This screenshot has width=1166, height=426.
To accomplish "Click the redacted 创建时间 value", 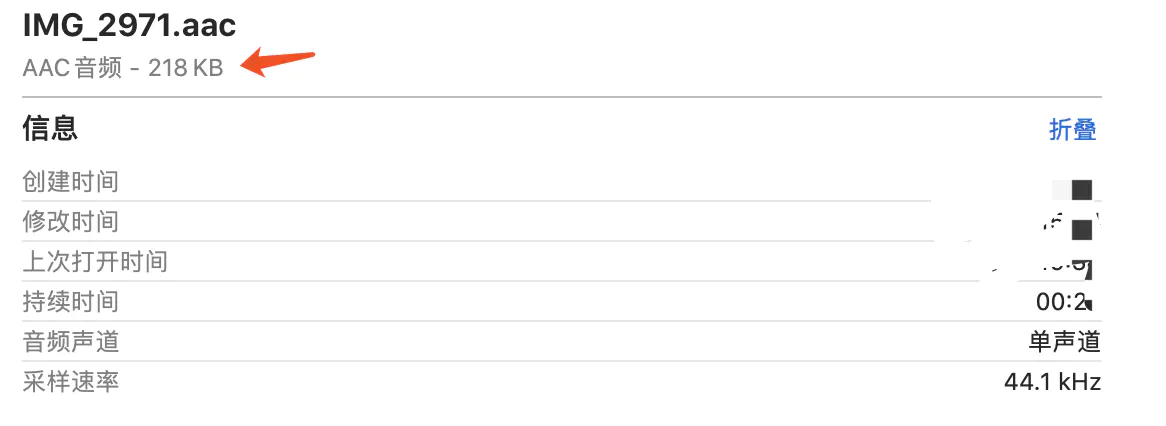I will (x=1075, y=189).
